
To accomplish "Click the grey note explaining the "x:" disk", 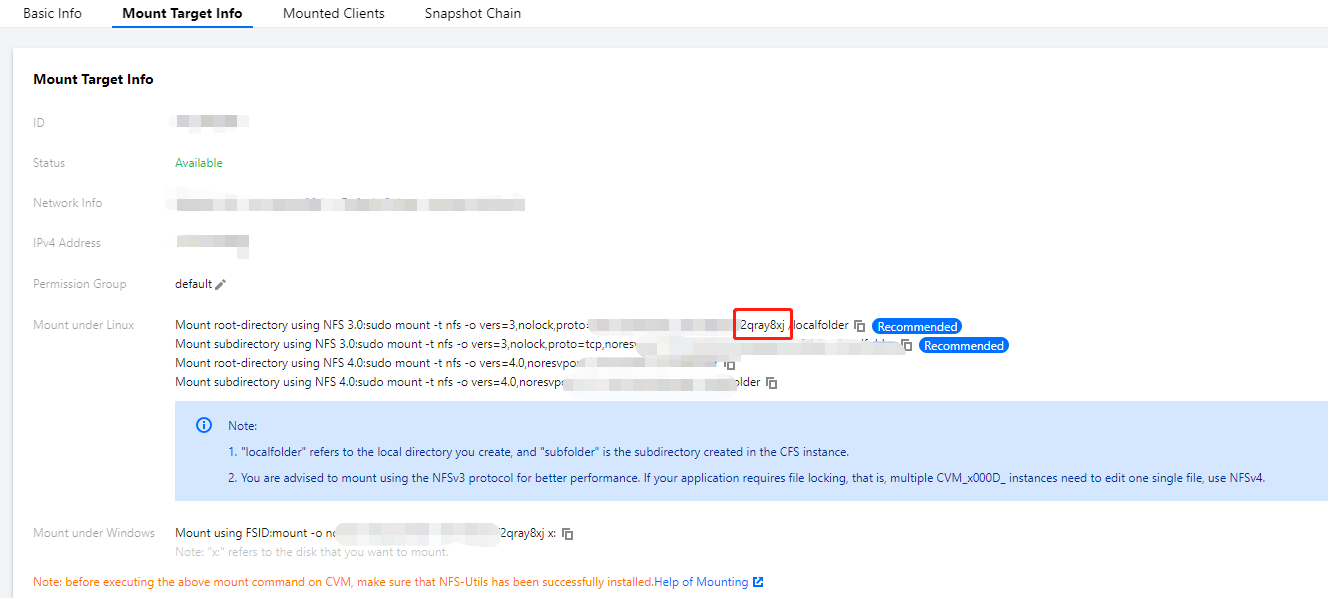I will pyautogui.click(x=312, y=552).
